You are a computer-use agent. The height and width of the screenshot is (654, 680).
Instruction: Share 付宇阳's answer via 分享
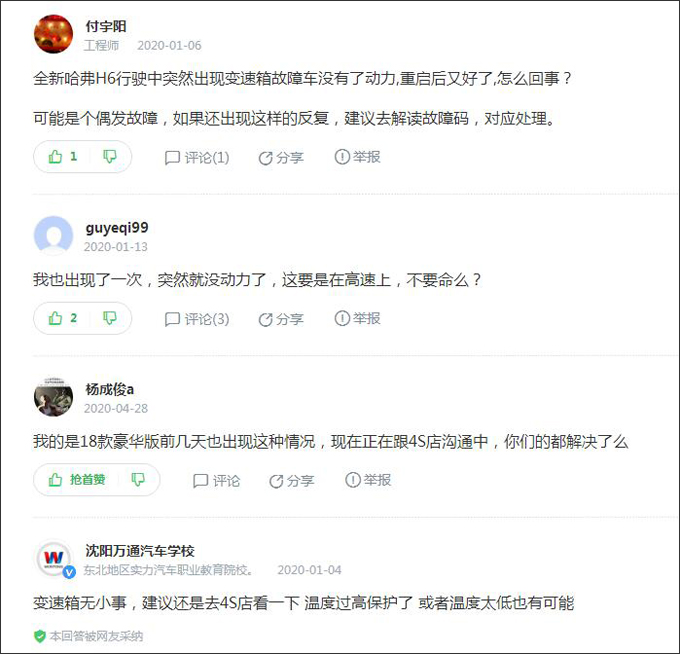point(281,158)
